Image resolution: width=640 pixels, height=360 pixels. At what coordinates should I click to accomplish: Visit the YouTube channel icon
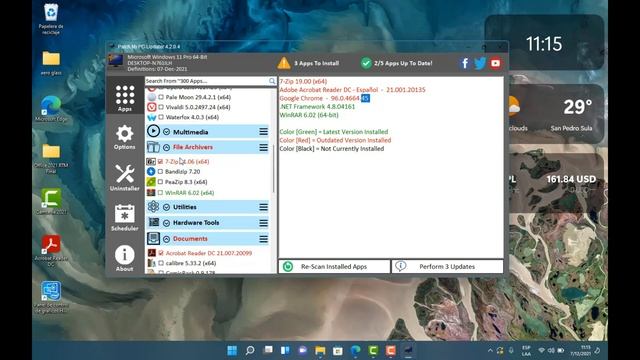[x=496, y=63]
